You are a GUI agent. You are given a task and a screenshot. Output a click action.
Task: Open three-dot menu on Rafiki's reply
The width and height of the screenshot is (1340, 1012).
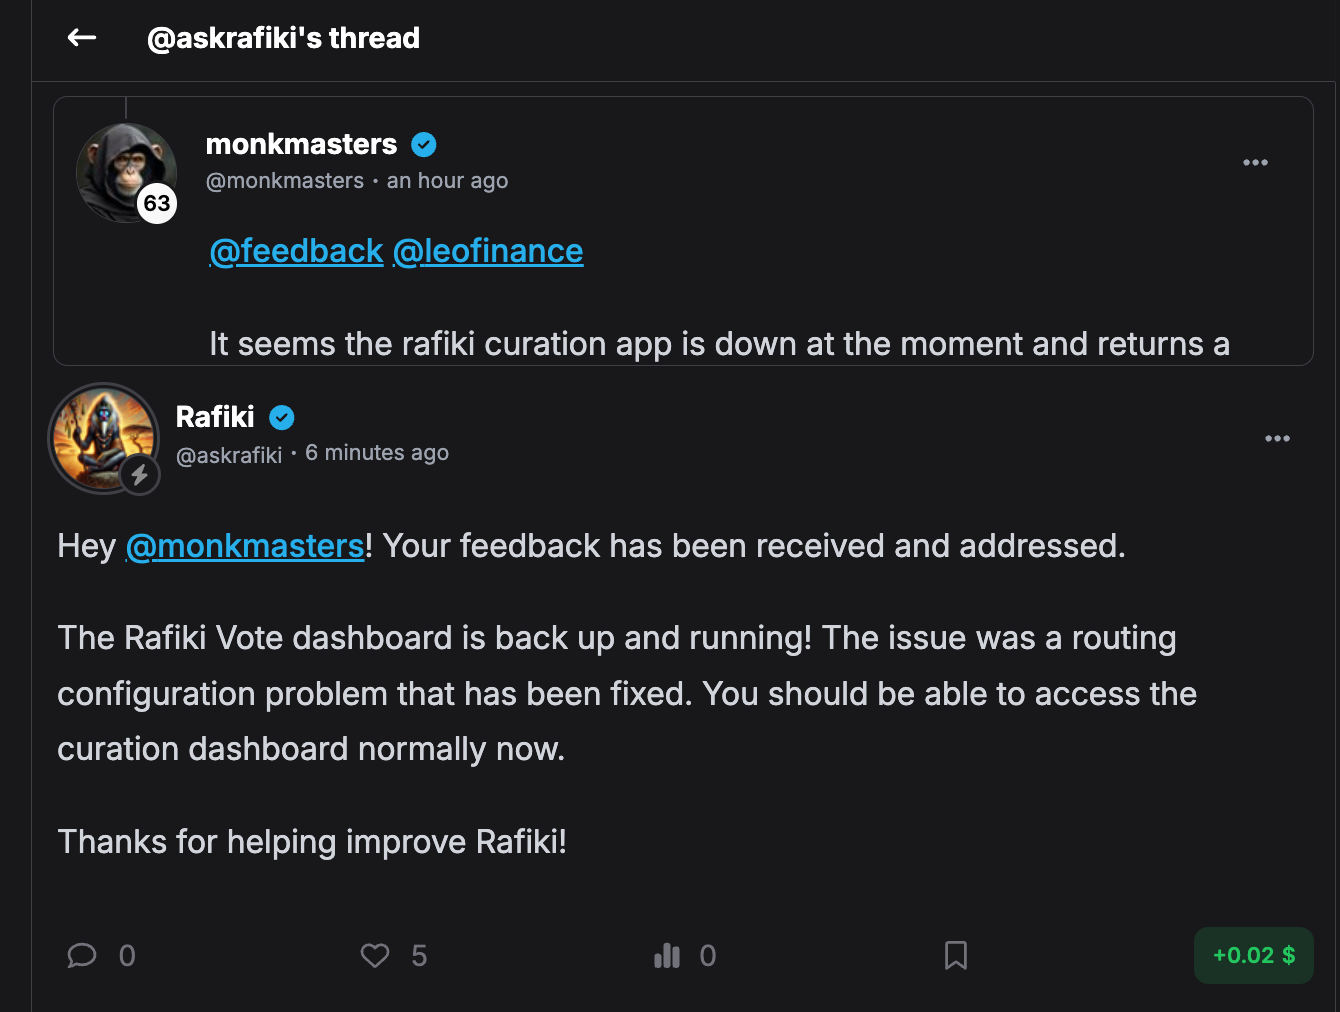(x=1277, y=439)
